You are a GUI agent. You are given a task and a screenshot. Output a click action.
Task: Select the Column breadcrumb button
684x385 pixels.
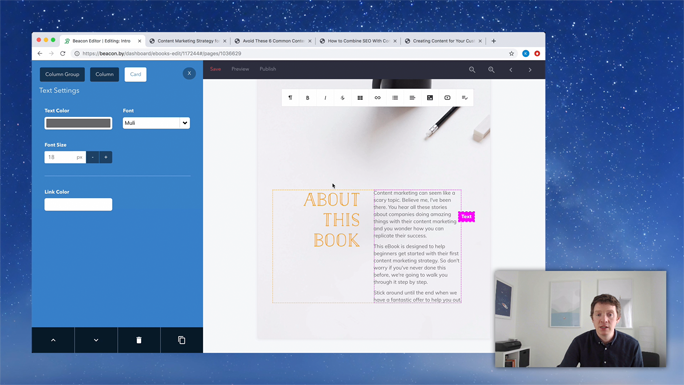[104, 74]
